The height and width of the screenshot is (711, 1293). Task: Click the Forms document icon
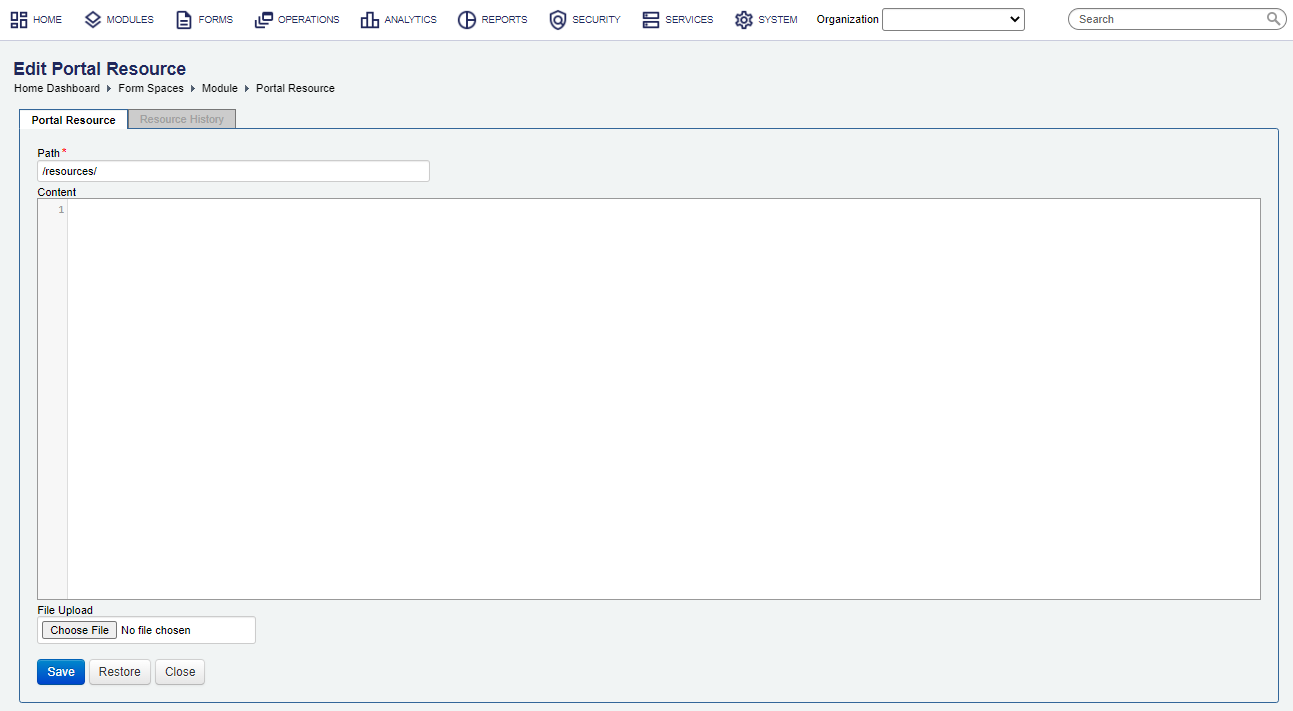184,20
